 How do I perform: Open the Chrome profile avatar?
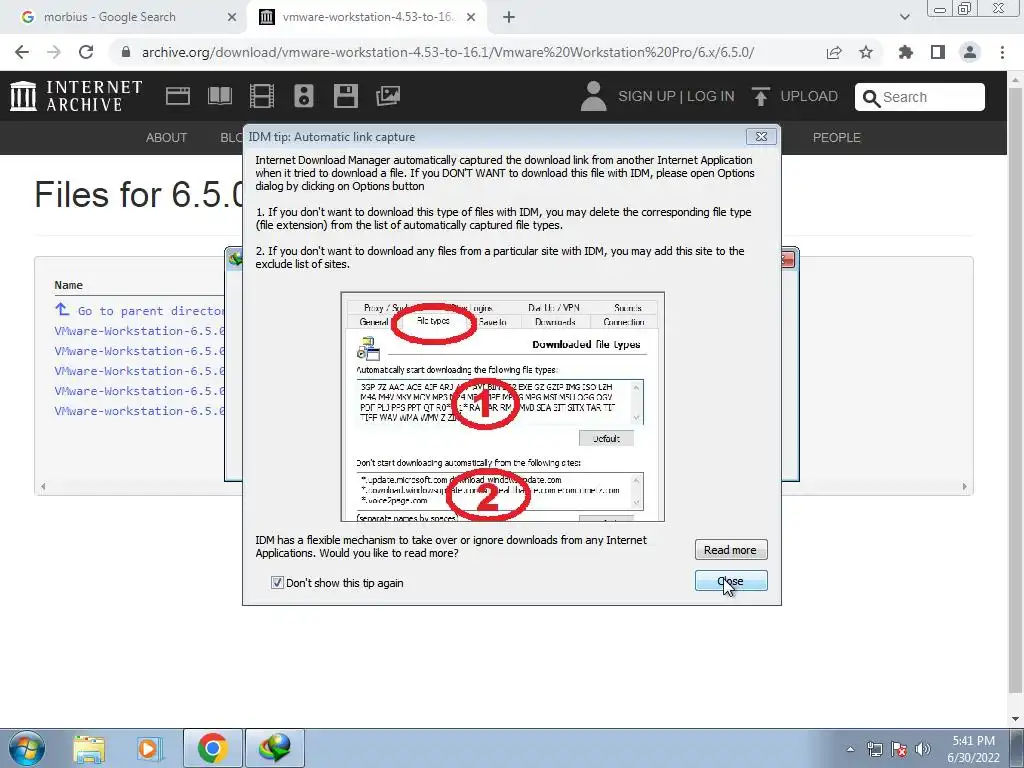coord(970,52)
